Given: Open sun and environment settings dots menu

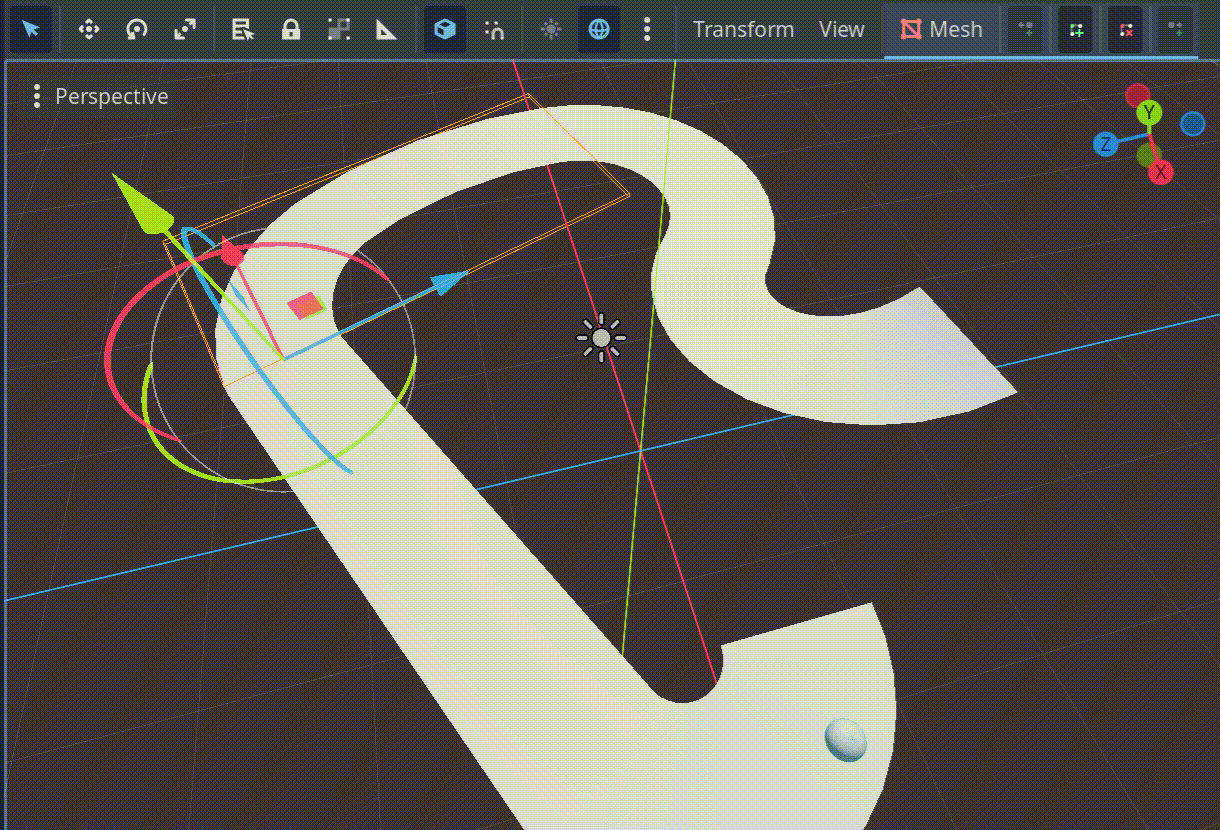Looking at the screenshot, I should [647, 29].
